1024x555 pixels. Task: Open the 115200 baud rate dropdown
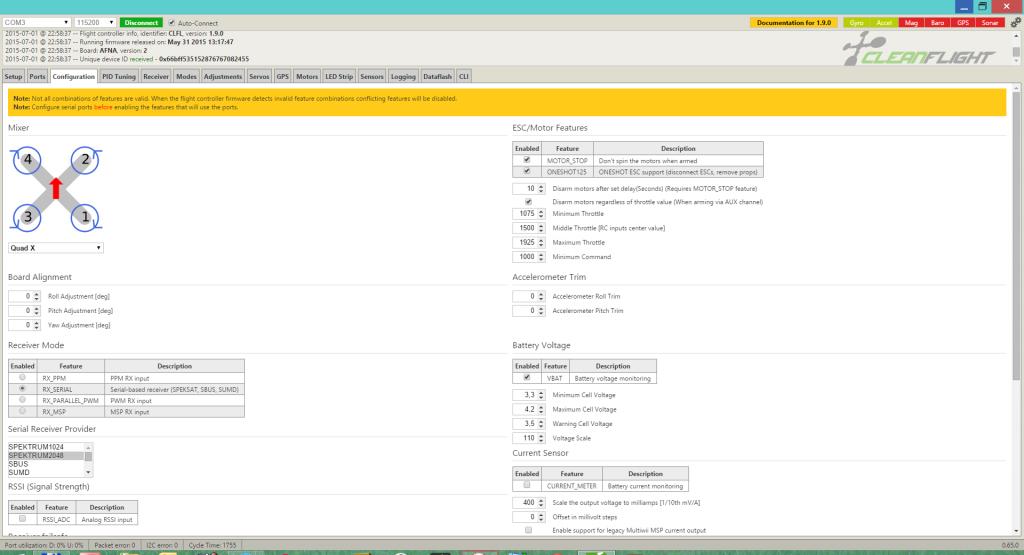coord(95,22)
